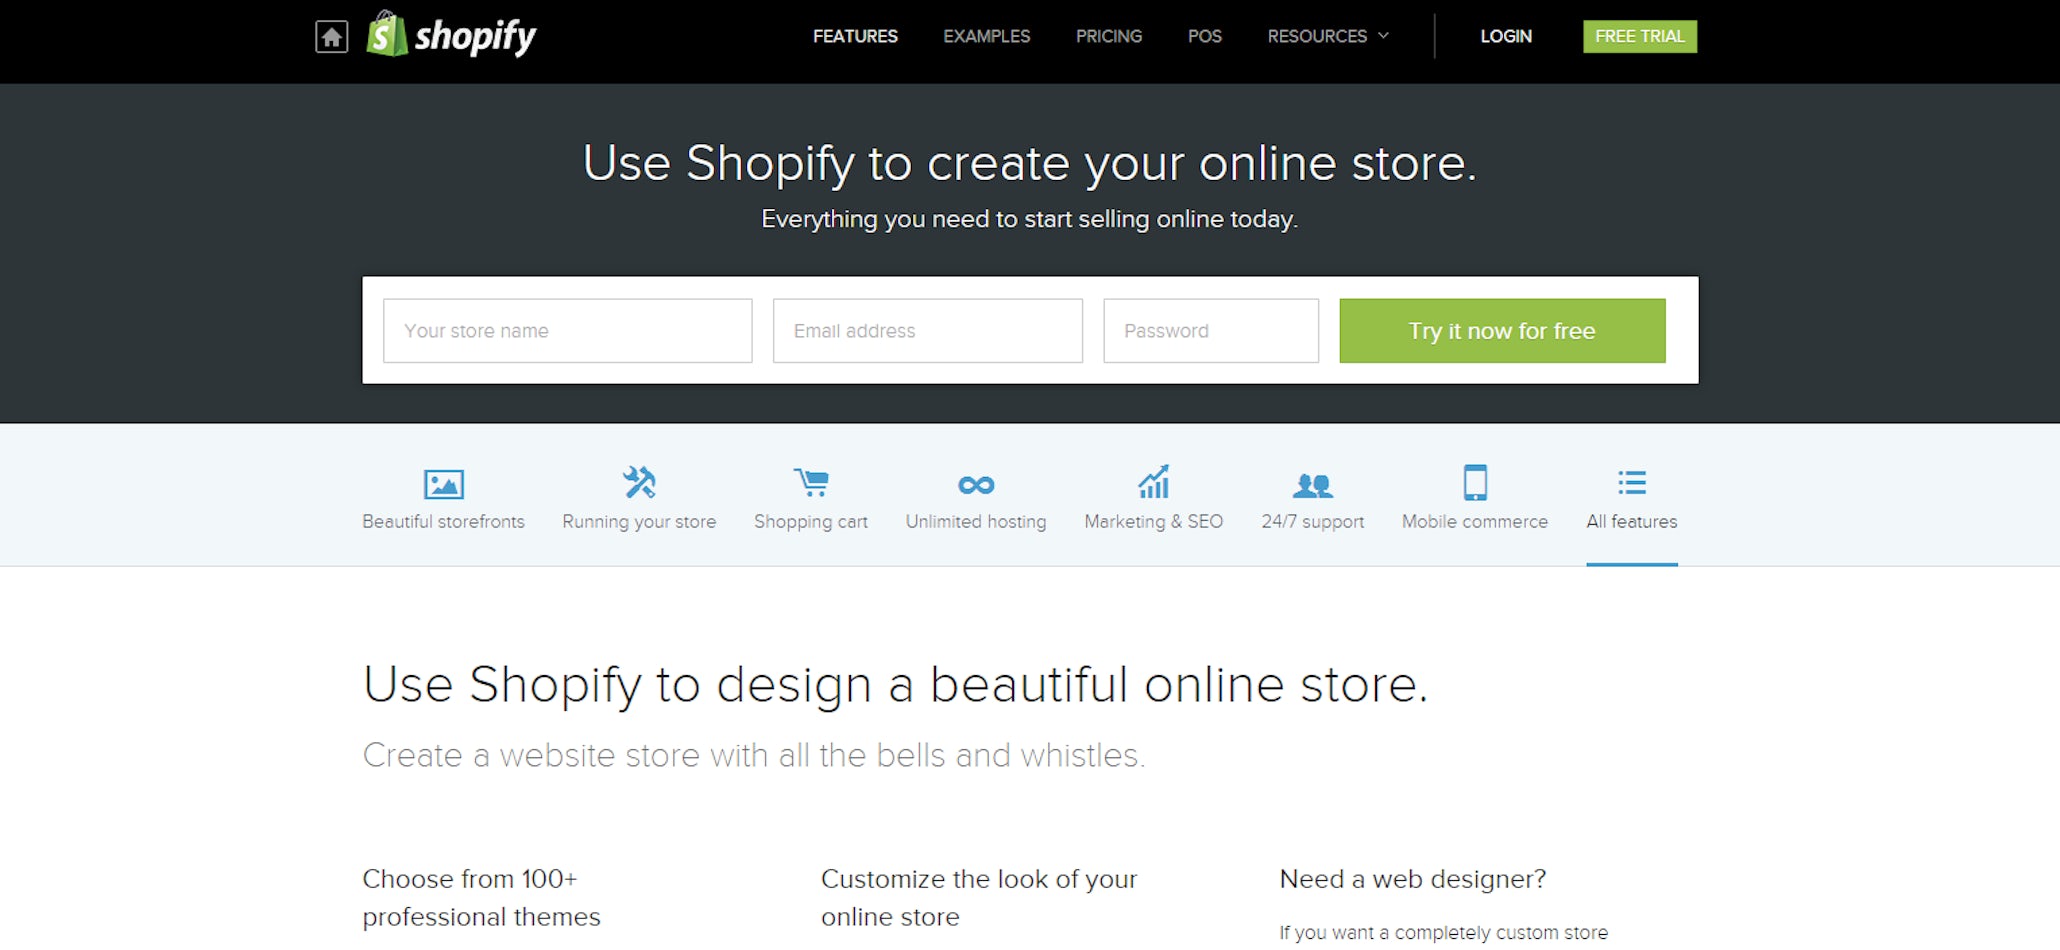This screenshot has width=2060, height=950.
Task: Click 'If you want a completely custom store' text
Action: (x=1444, y=933)
